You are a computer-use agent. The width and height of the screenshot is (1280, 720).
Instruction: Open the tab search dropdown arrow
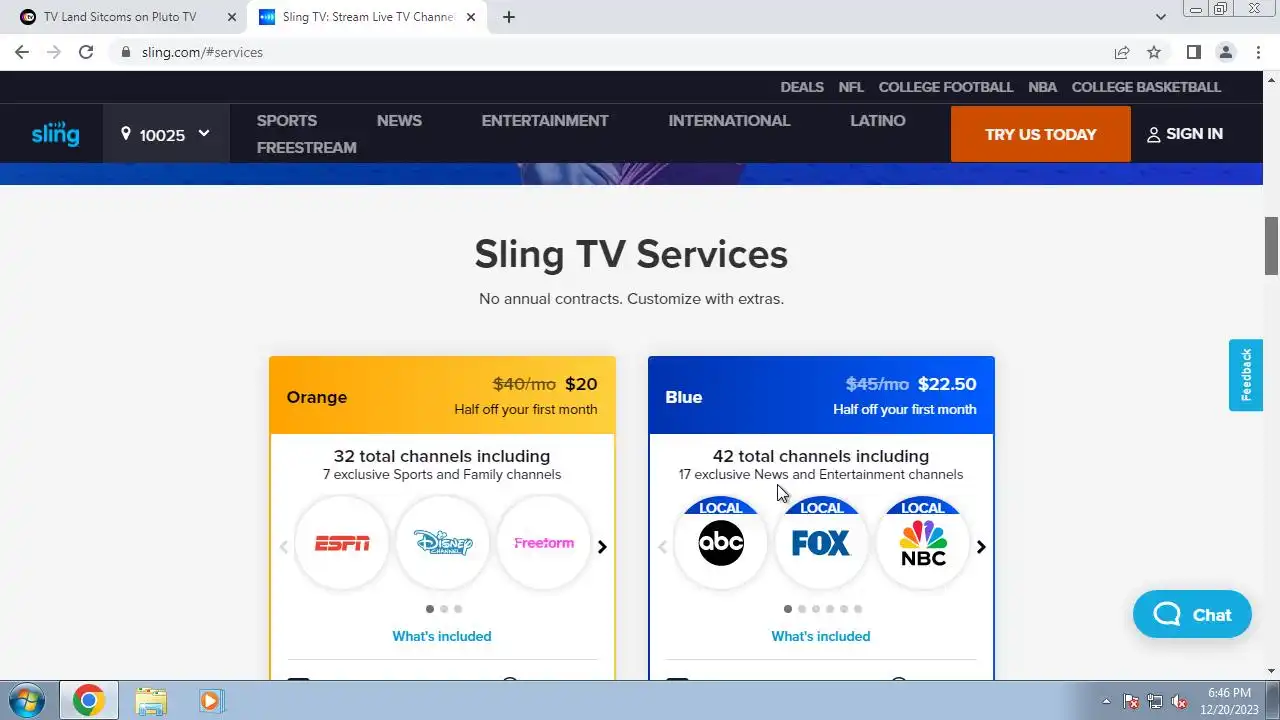(x=1160, y=17)
